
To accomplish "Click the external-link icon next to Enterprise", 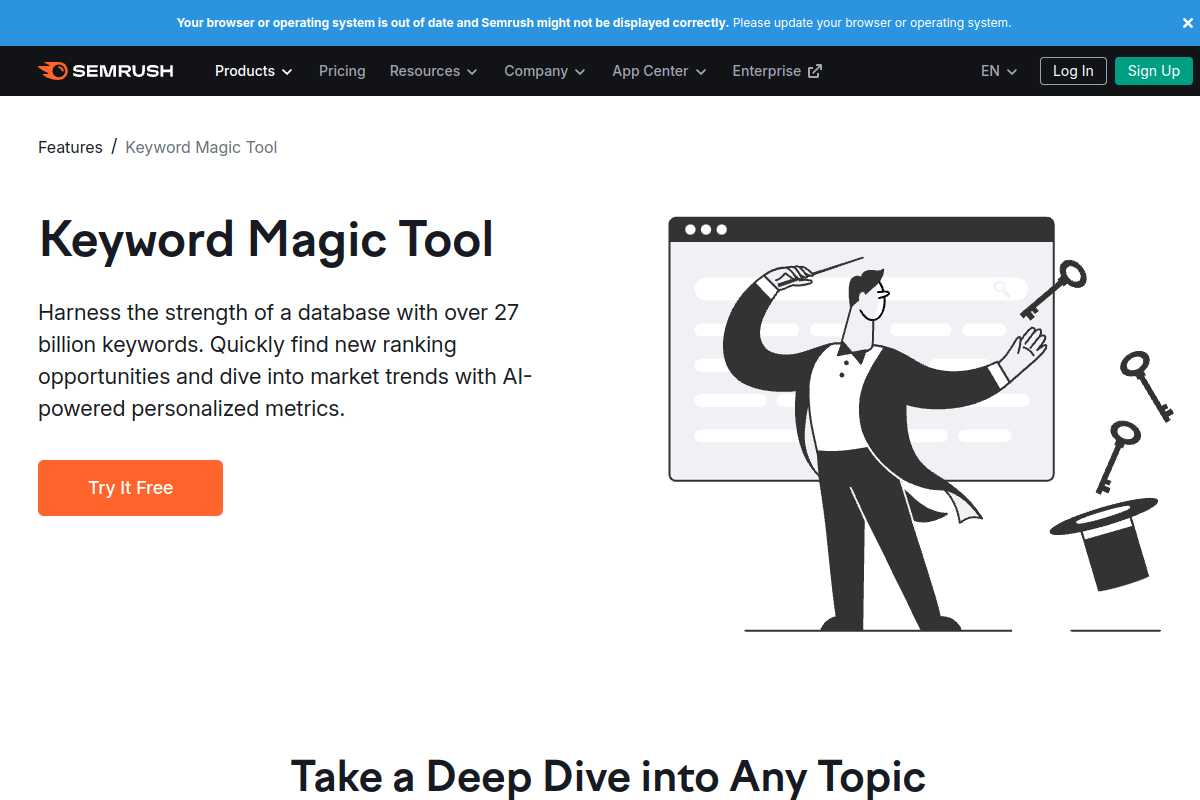I will [815, 71].
